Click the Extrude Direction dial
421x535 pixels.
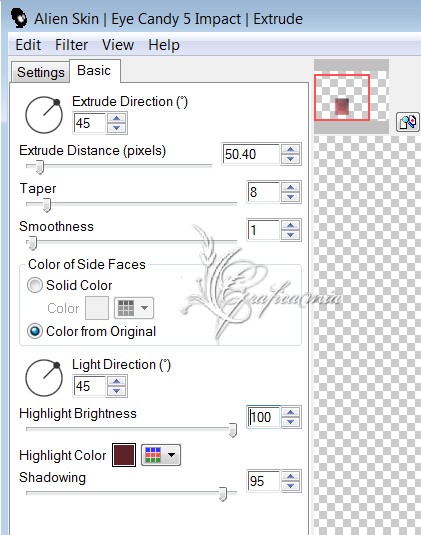tap(43, 115)
